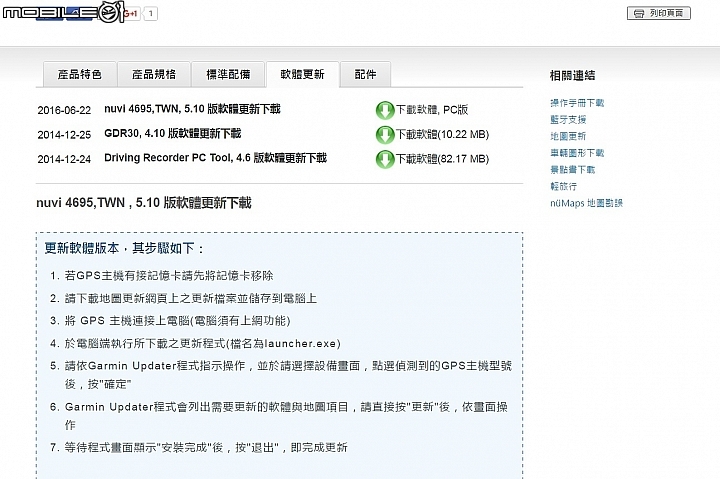This screenshot has height=479, width=720.
Task: Click the 相關連結 sidebar heading
Action: coord(572,75)
